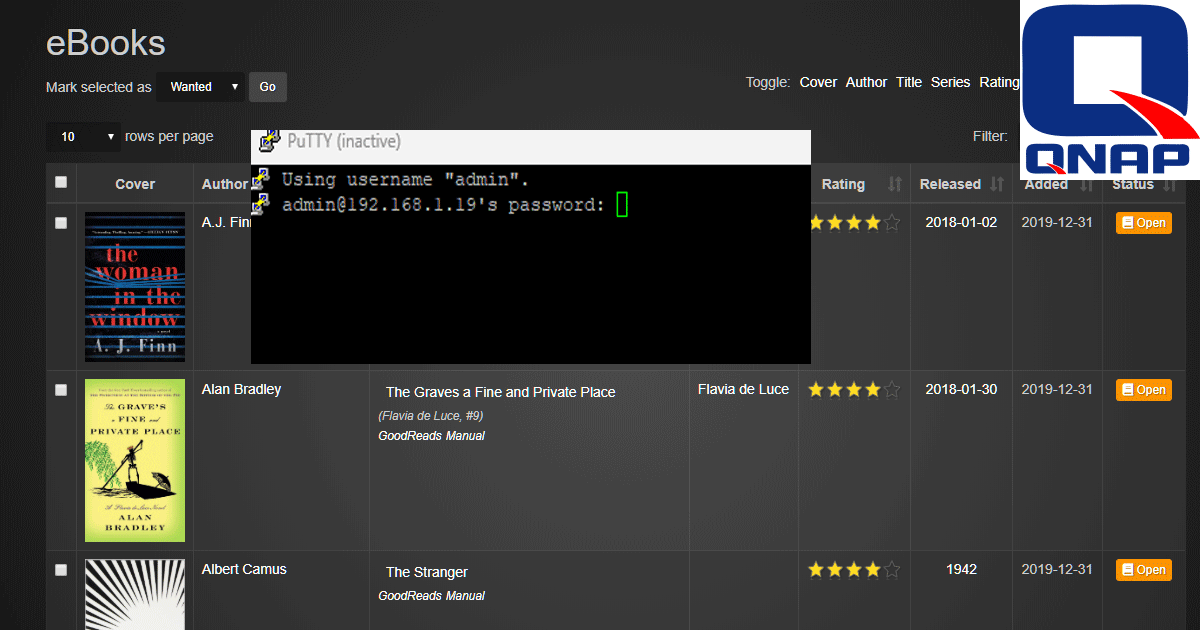Check the A.J. Finn row checkbox
Image resolution: width=1200 pixels, height=630 pixels.
[x=61, y=223]
